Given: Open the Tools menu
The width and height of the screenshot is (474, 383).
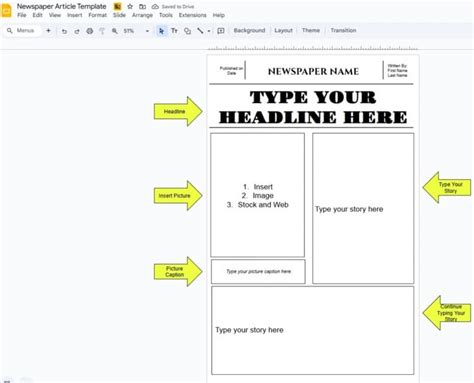Looking at the screenshot, I should [166, 15].
